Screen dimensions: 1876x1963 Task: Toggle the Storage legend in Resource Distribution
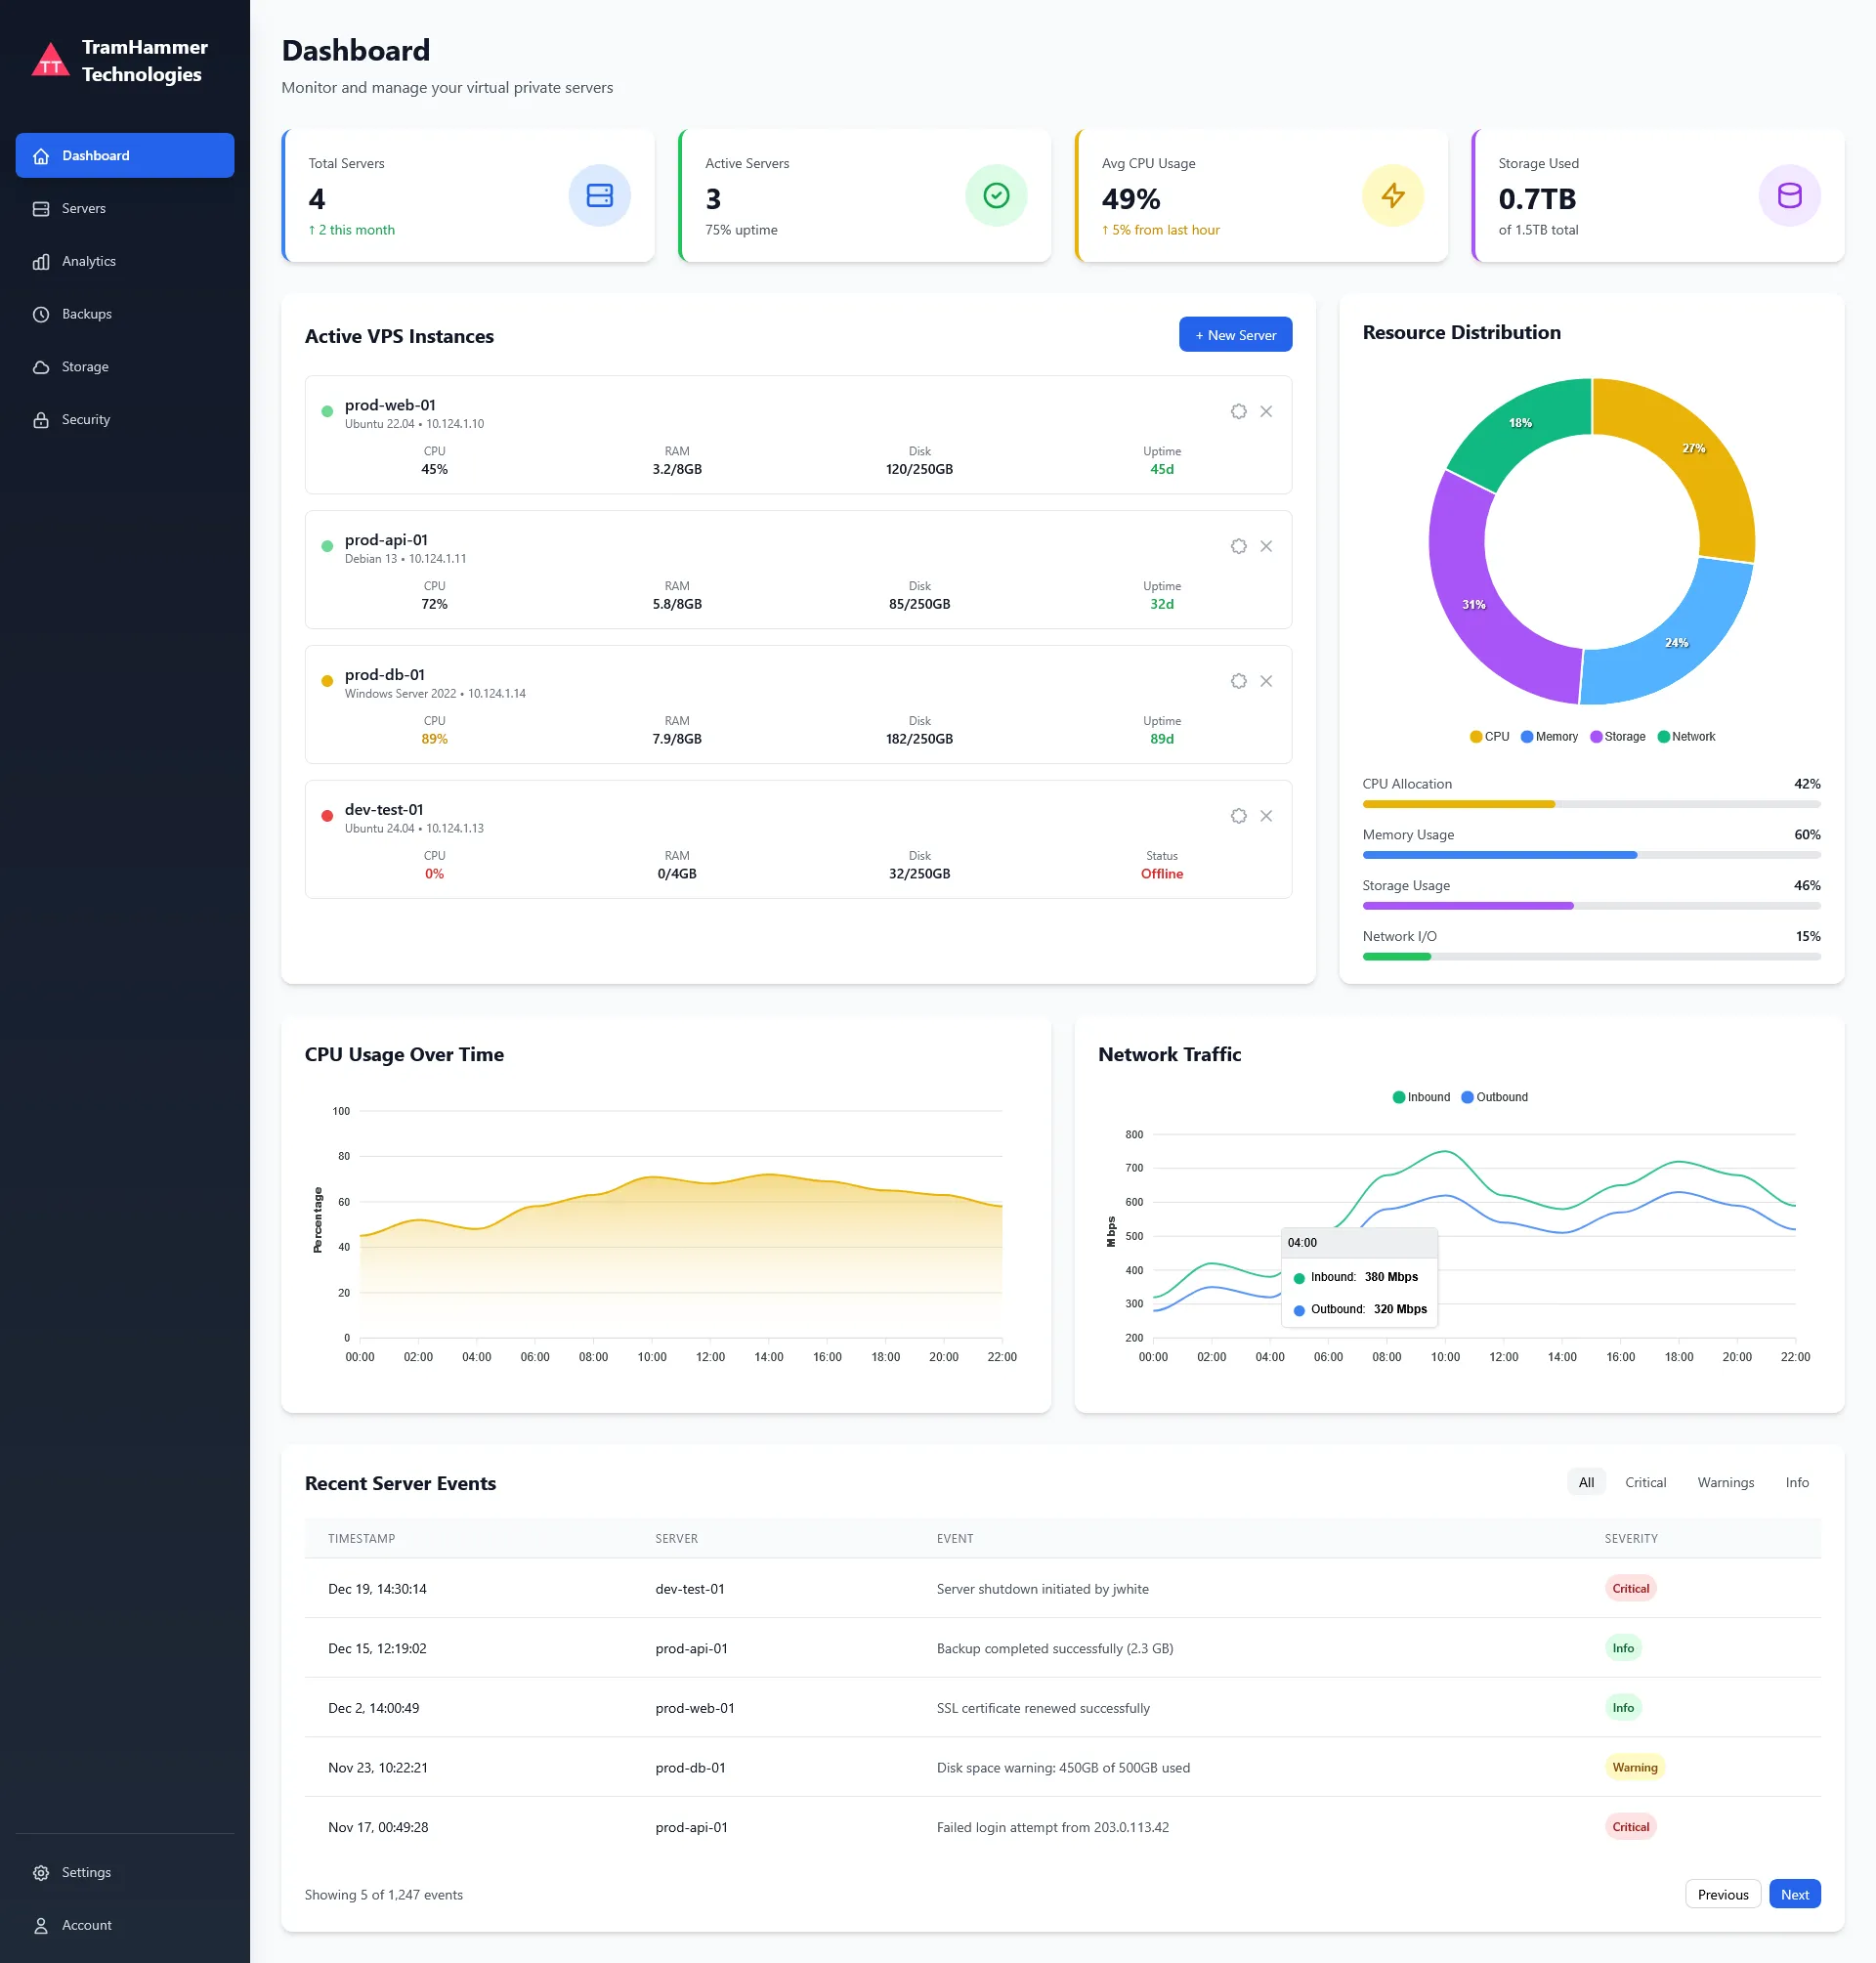[1617, 737]
